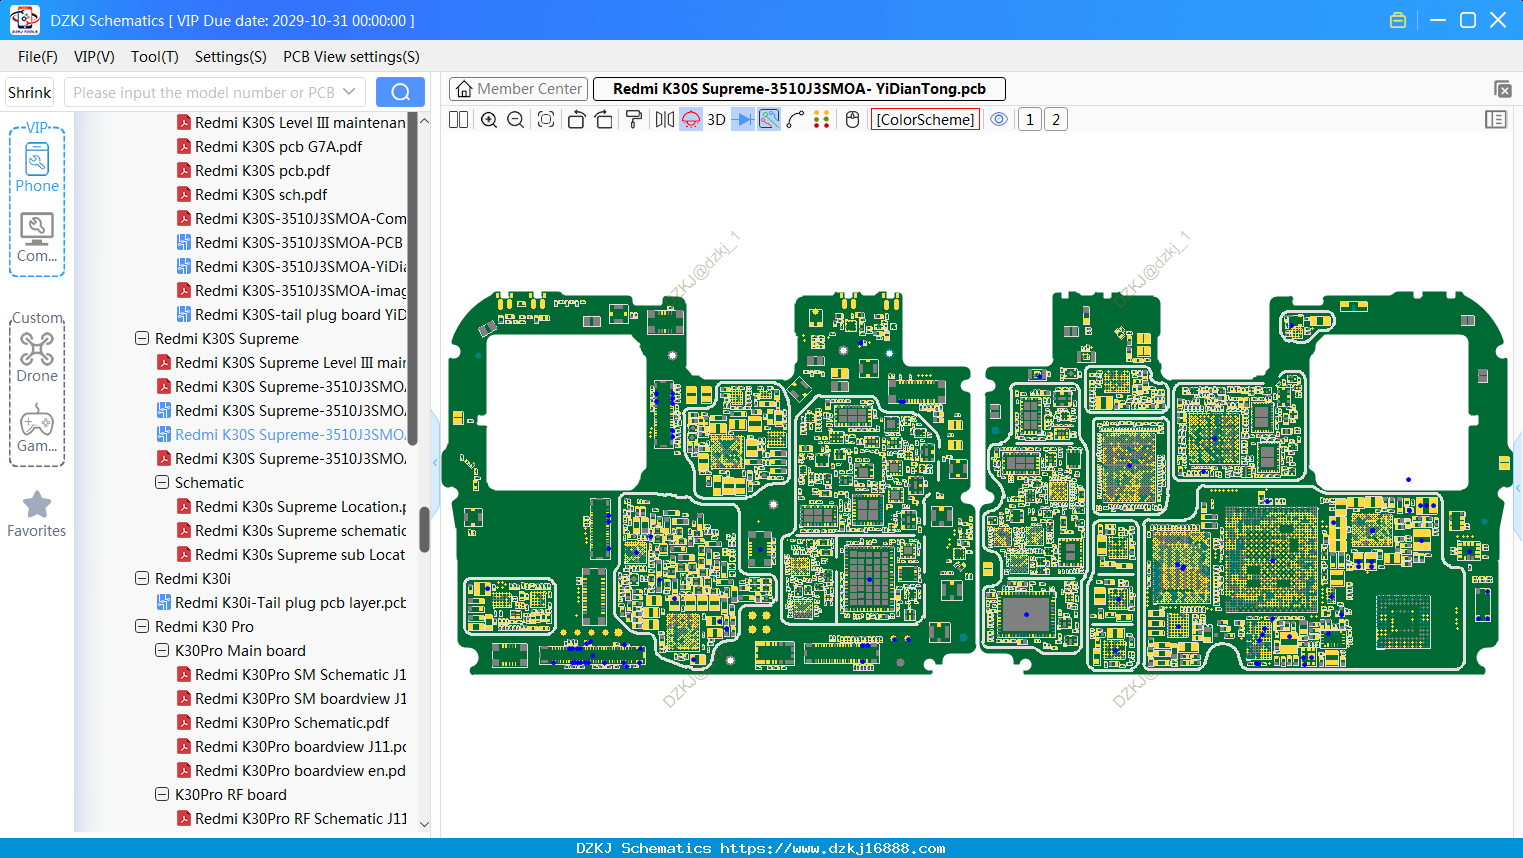1523x858 pixels.
Task: Switch to board layer 1
Action: pyautogui.click(x=1030, y=120)
